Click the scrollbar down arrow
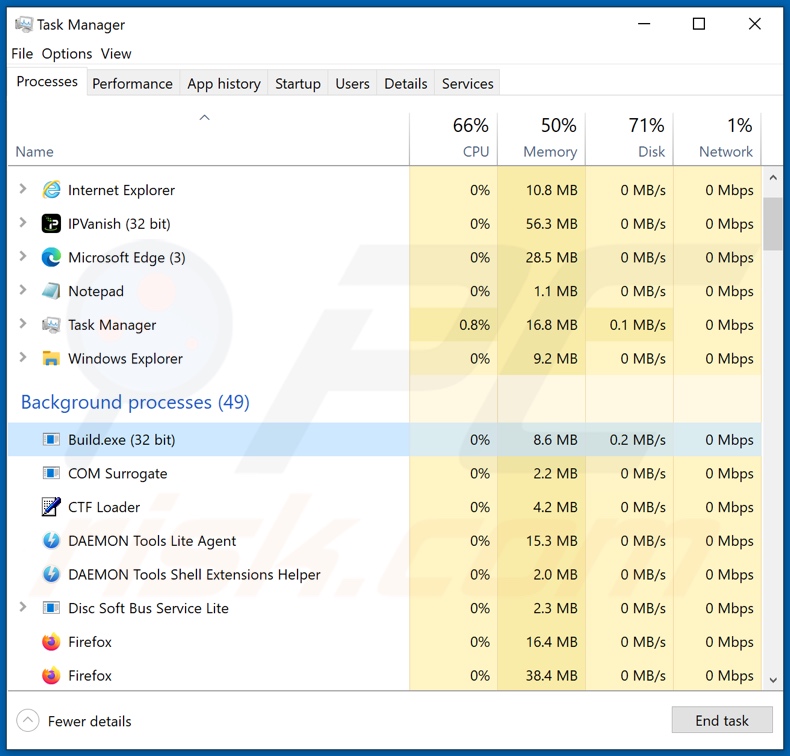Image resolution: width=790 pixels, height=756 pixels. tap(773, 680)
